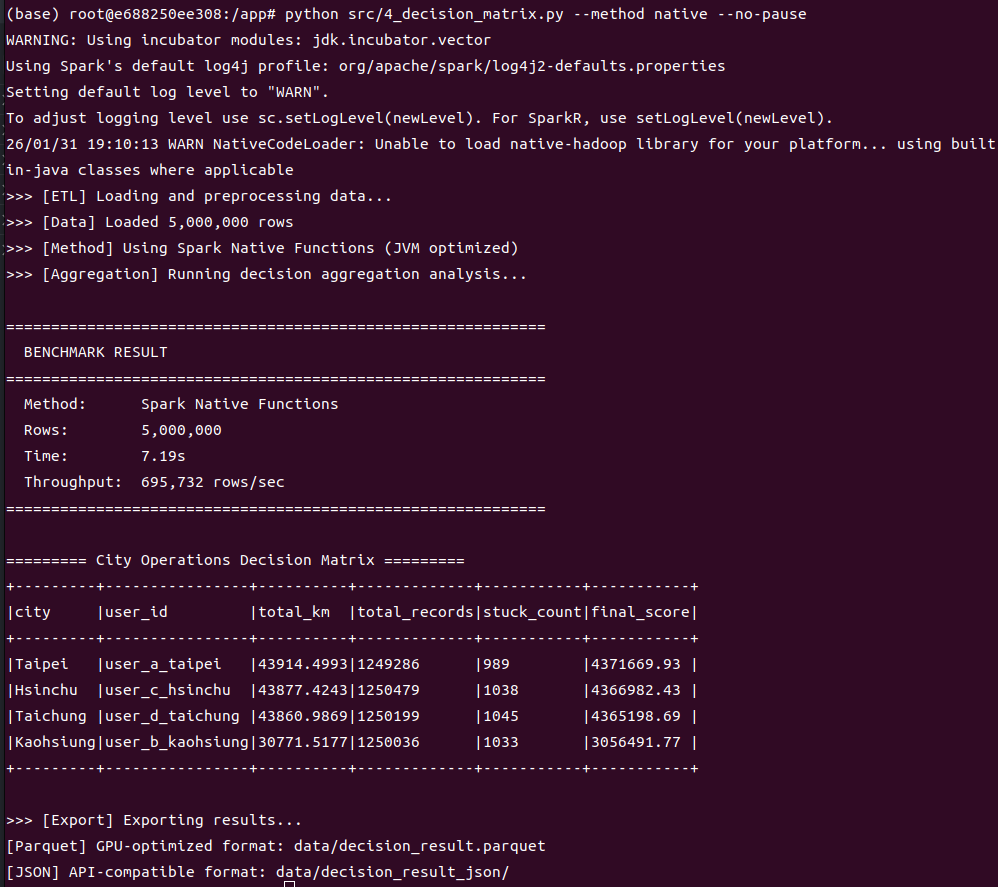The width and height of the screenshot is (998, 887).
Task: Click total_km value '43877.4243'
Action: [x=303, y=690]
